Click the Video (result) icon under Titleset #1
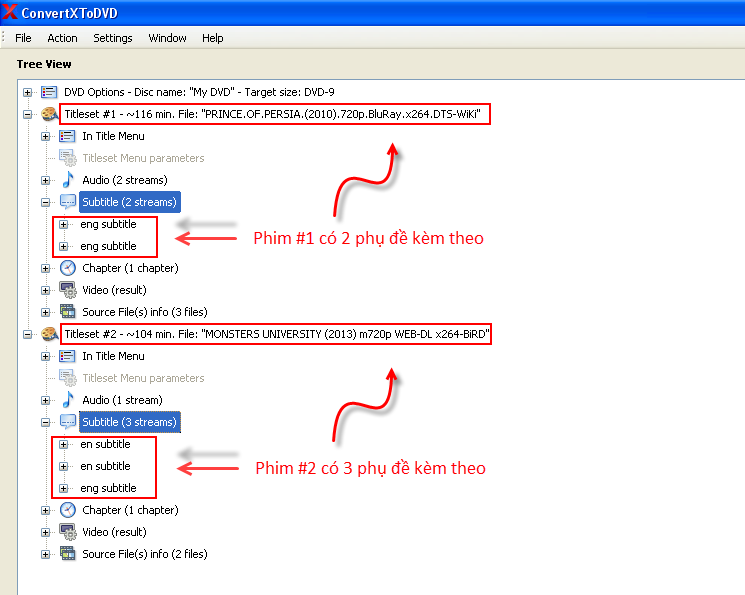Image resolution: width=745 pixels, height=595 pixels. 68,290
